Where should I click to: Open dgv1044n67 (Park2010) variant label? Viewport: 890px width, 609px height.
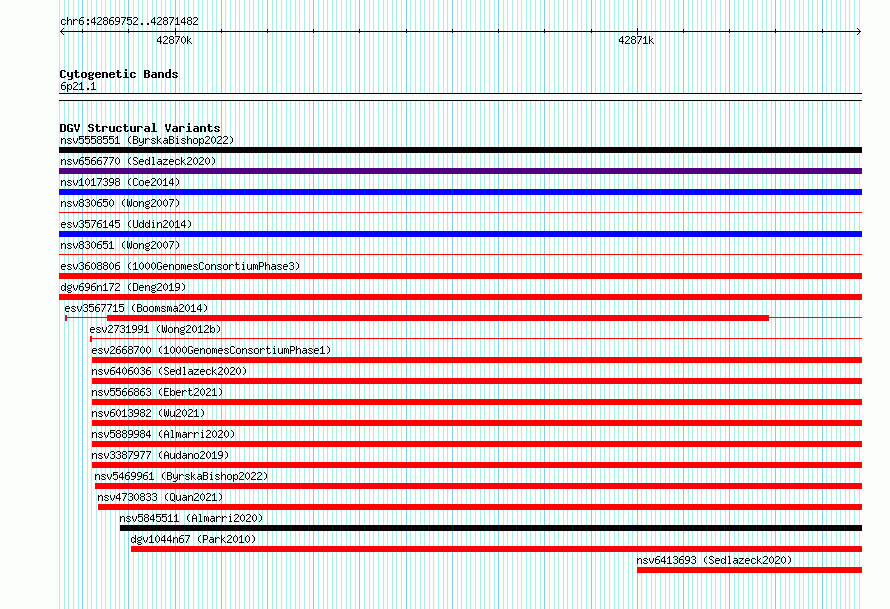click(193, 539)
